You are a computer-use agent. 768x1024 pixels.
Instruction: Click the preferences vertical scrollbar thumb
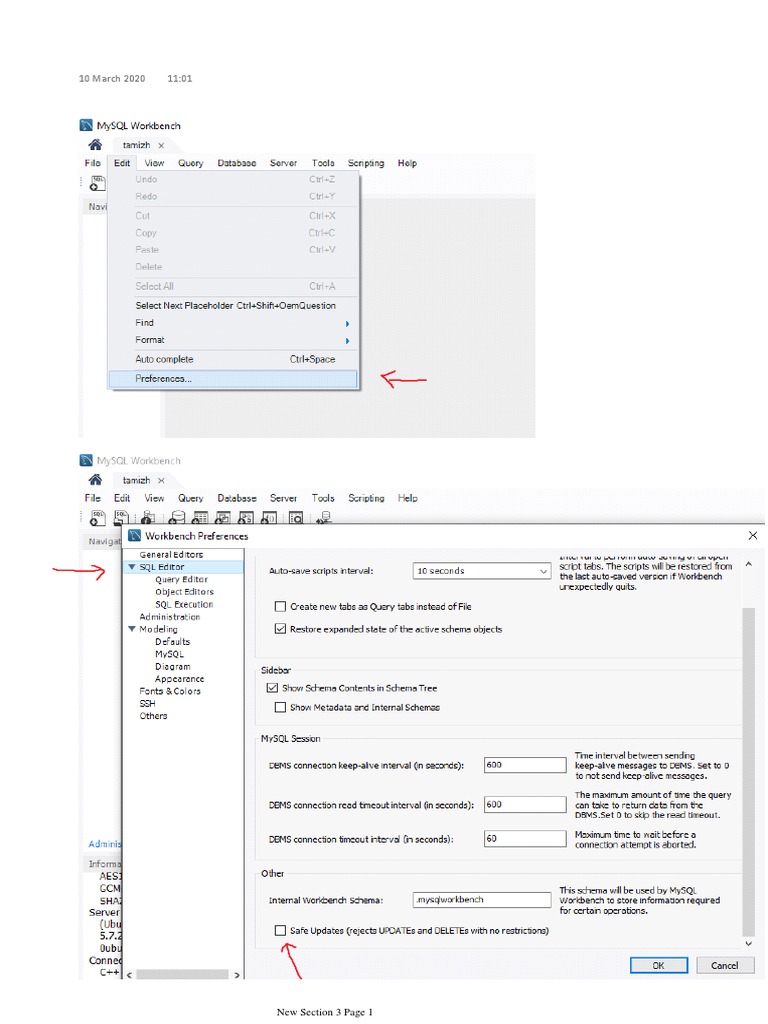point(748,771)
